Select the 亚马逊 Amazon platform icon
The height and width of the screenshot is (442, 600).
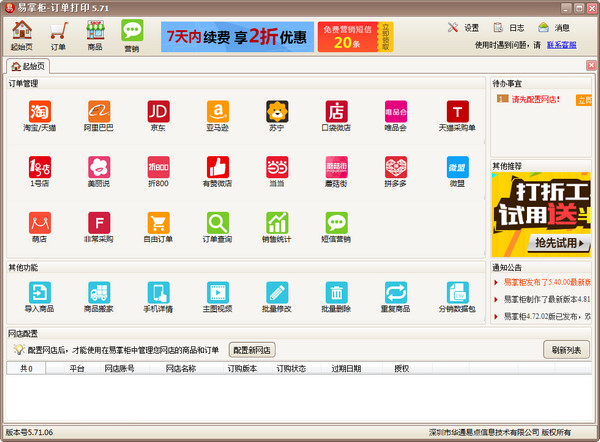pyautogui.click(x=218, y=111)
